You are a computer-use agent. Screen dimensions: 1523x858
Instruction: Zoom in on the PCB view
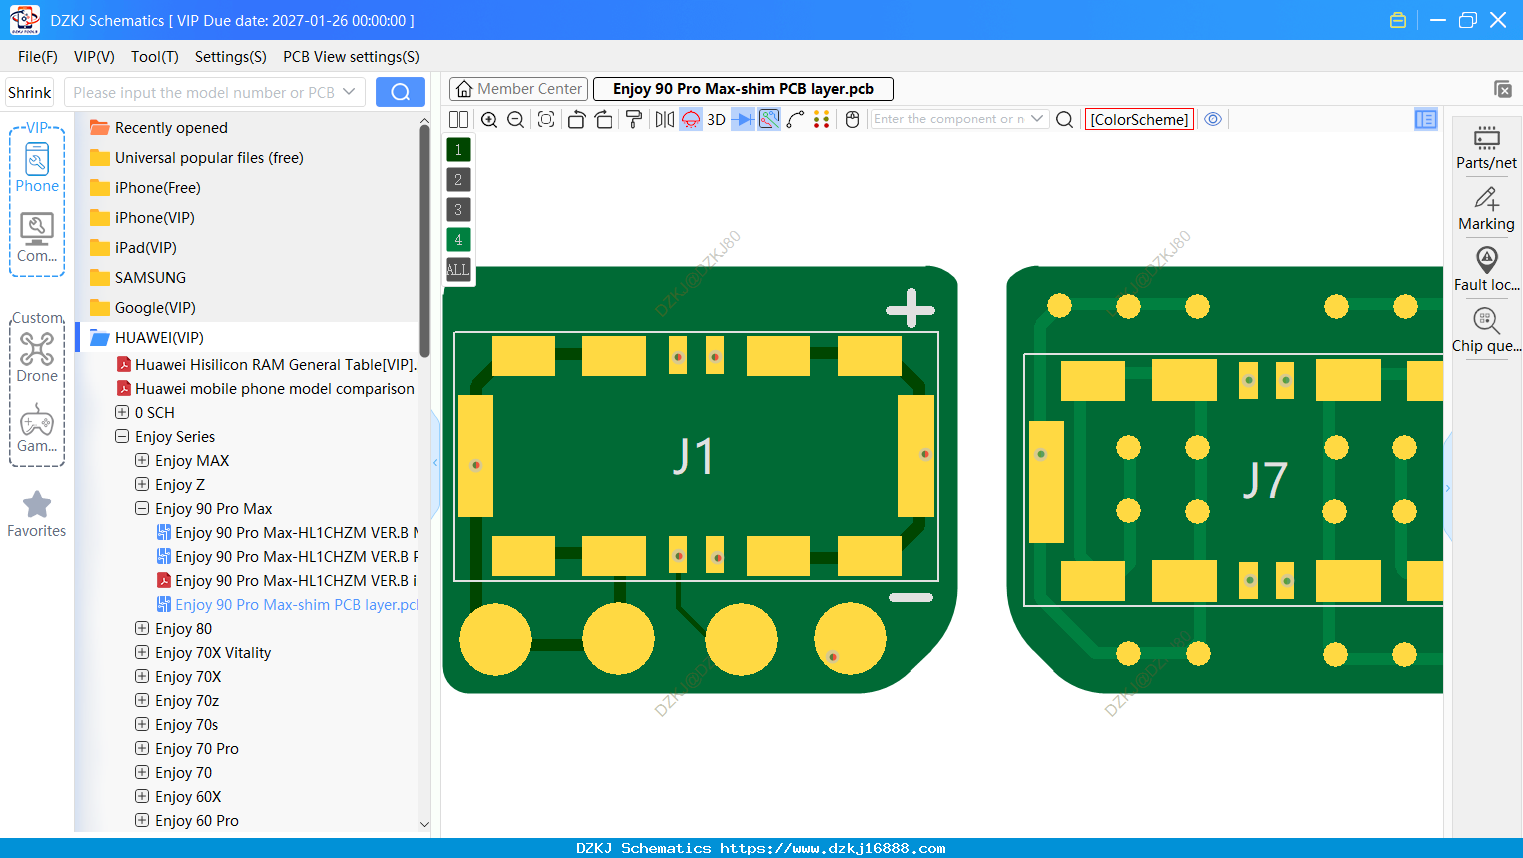[489, 120]
